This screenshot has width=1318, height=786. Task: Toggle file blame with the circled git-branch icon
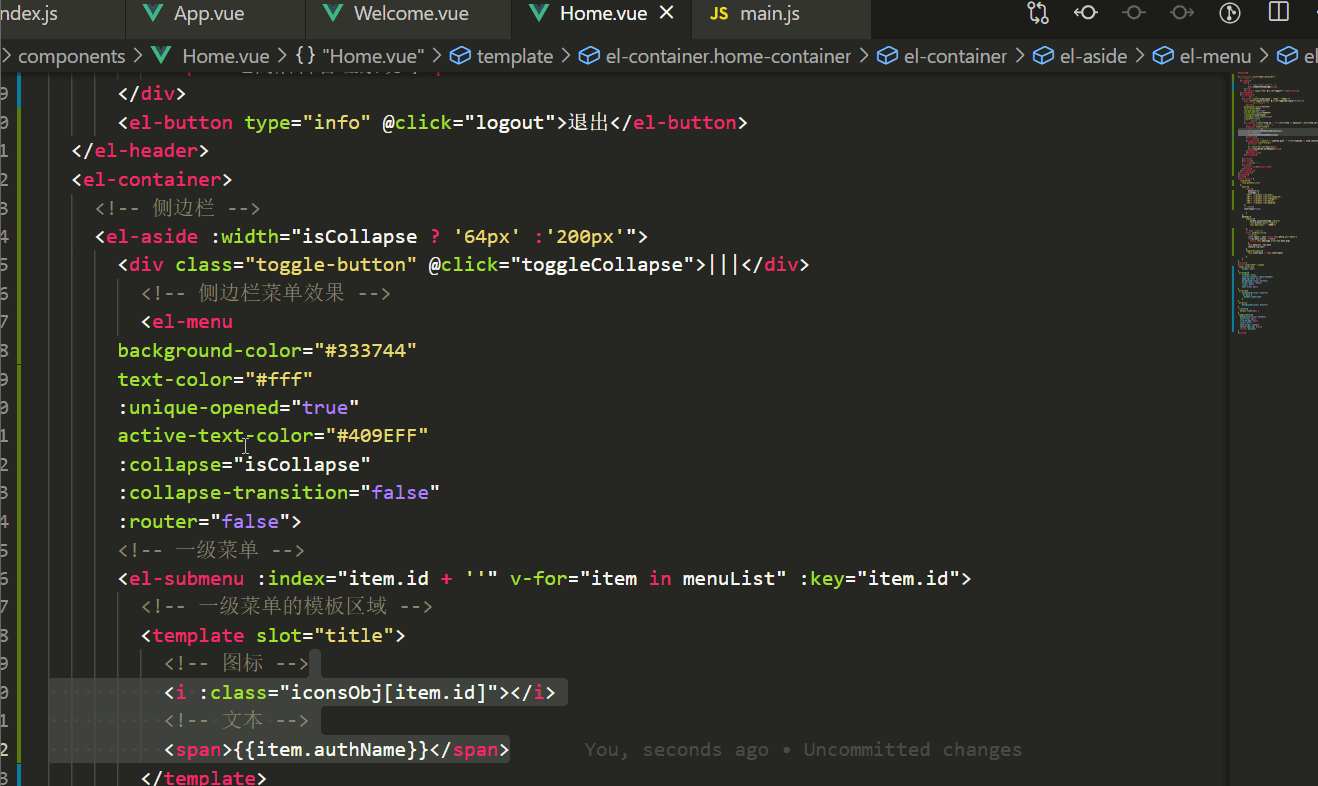coord(1230,13)
